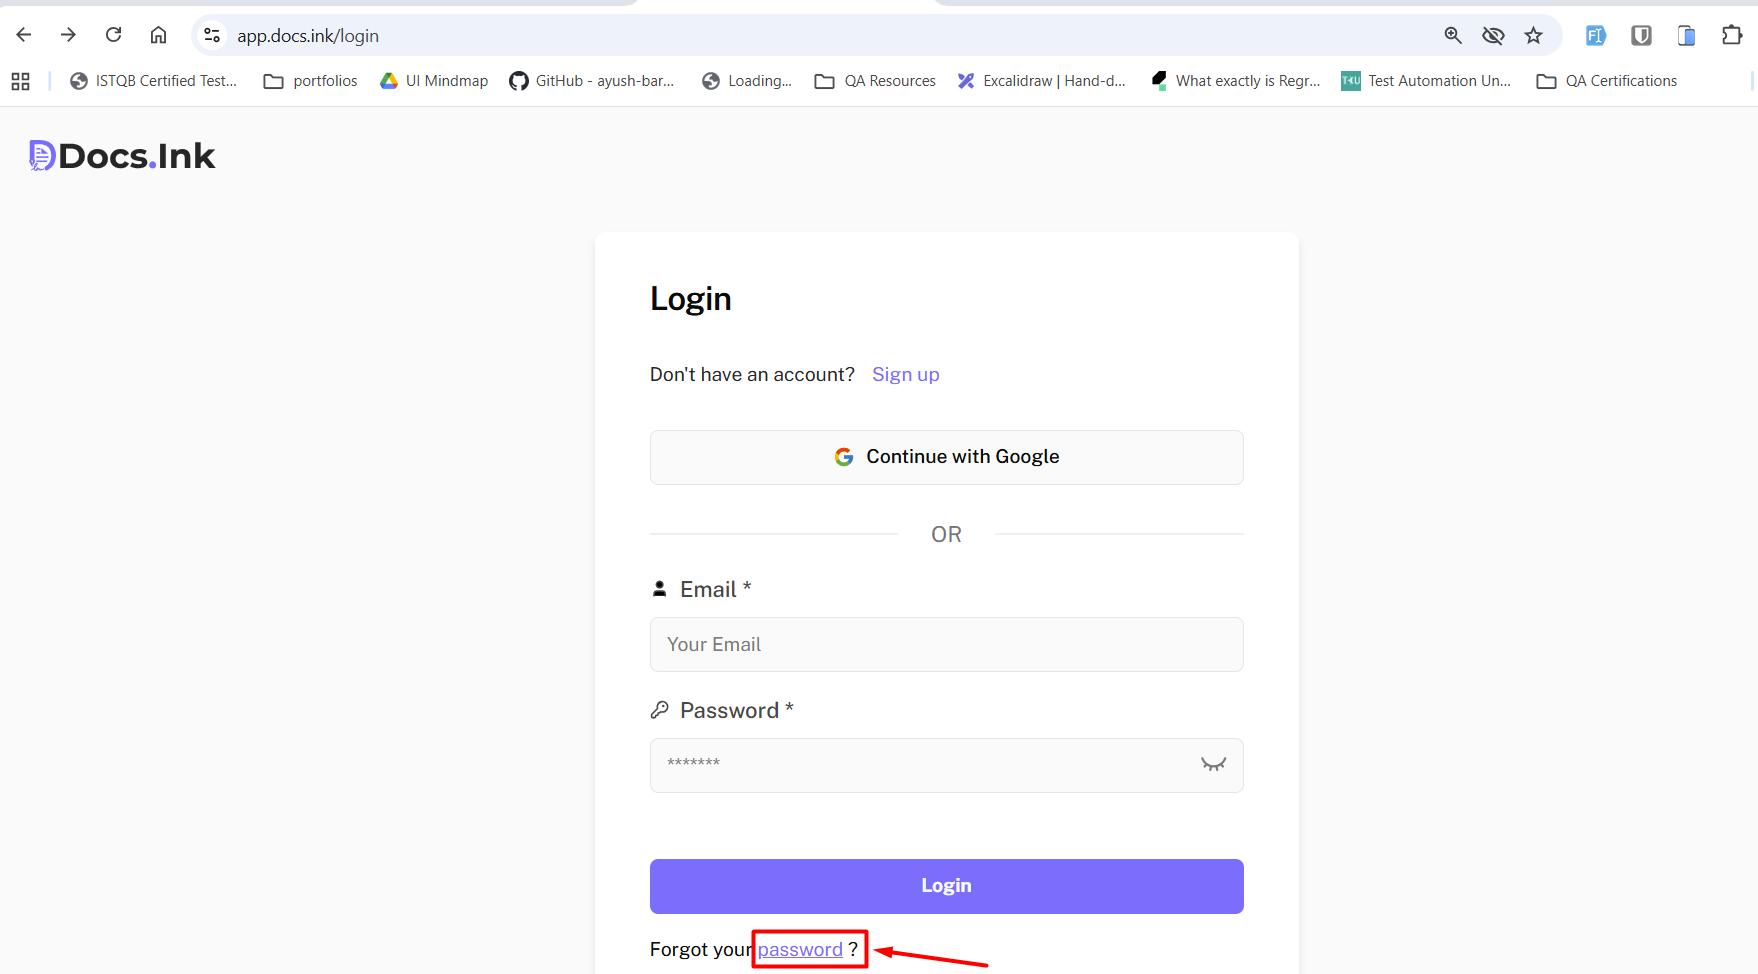Image resolution: width=1758 pixels, height=974 pixels.
Task: Open the Sign up link
Action: (x=905, y=374)
